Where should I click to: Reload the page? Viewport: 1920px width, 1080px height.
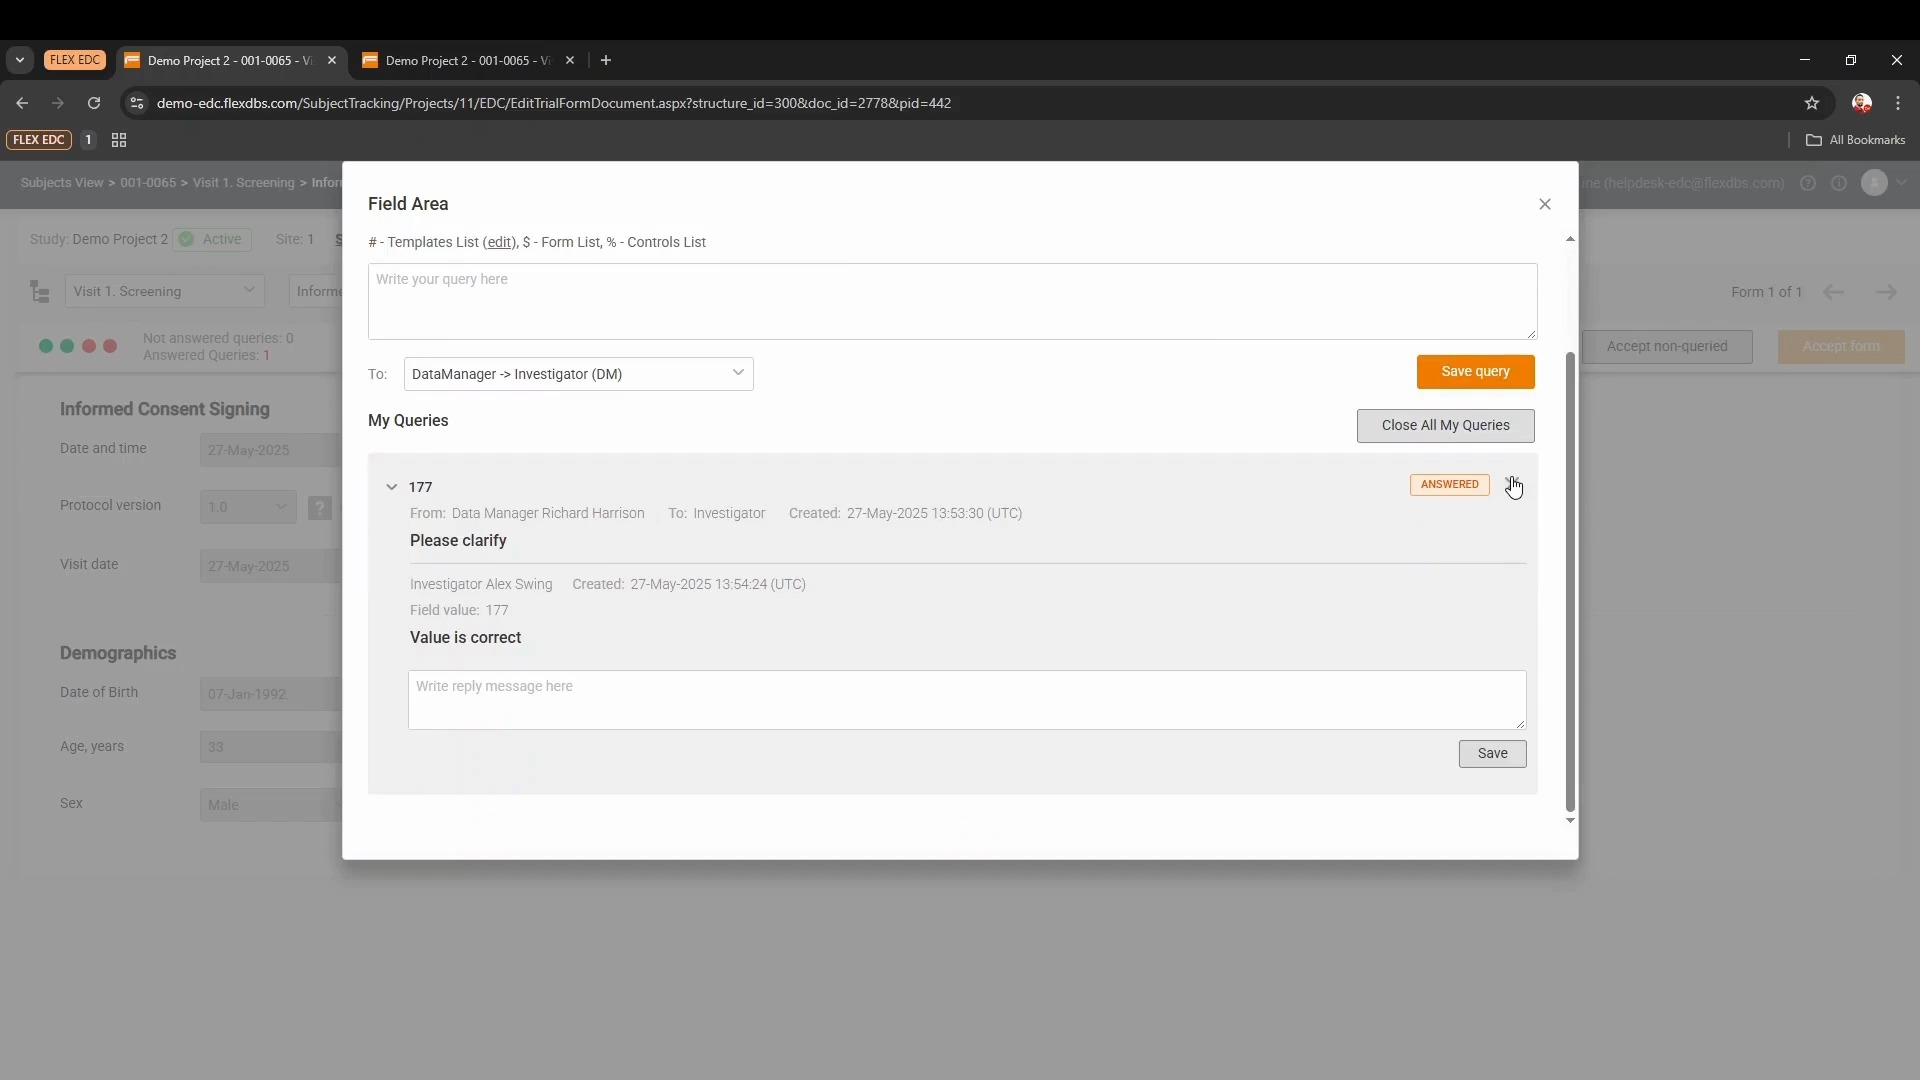(94, 103)
